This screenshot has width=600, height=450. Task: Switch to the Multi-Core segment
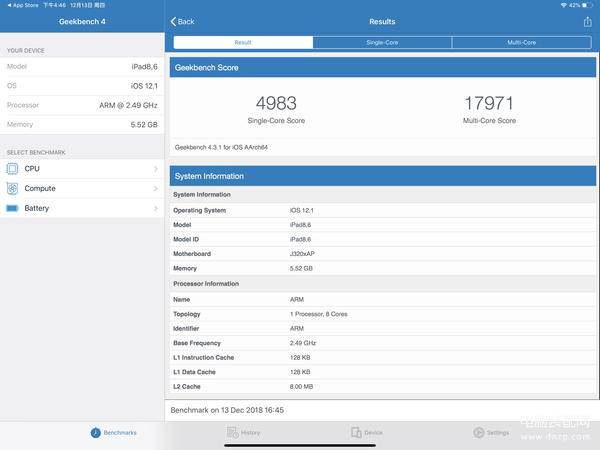click(x=522, y=42)
